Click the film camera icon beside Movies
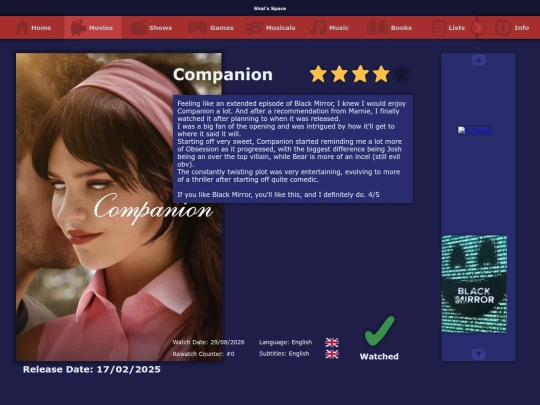The width and height of the screenshot is (540, 405). pos(78,28)
